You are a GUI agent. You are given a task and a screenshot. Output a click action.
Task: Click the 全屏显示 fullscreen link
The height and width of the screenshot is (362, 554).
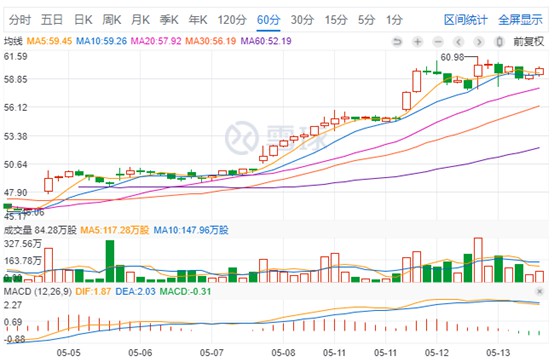click(x=520, y=20)
